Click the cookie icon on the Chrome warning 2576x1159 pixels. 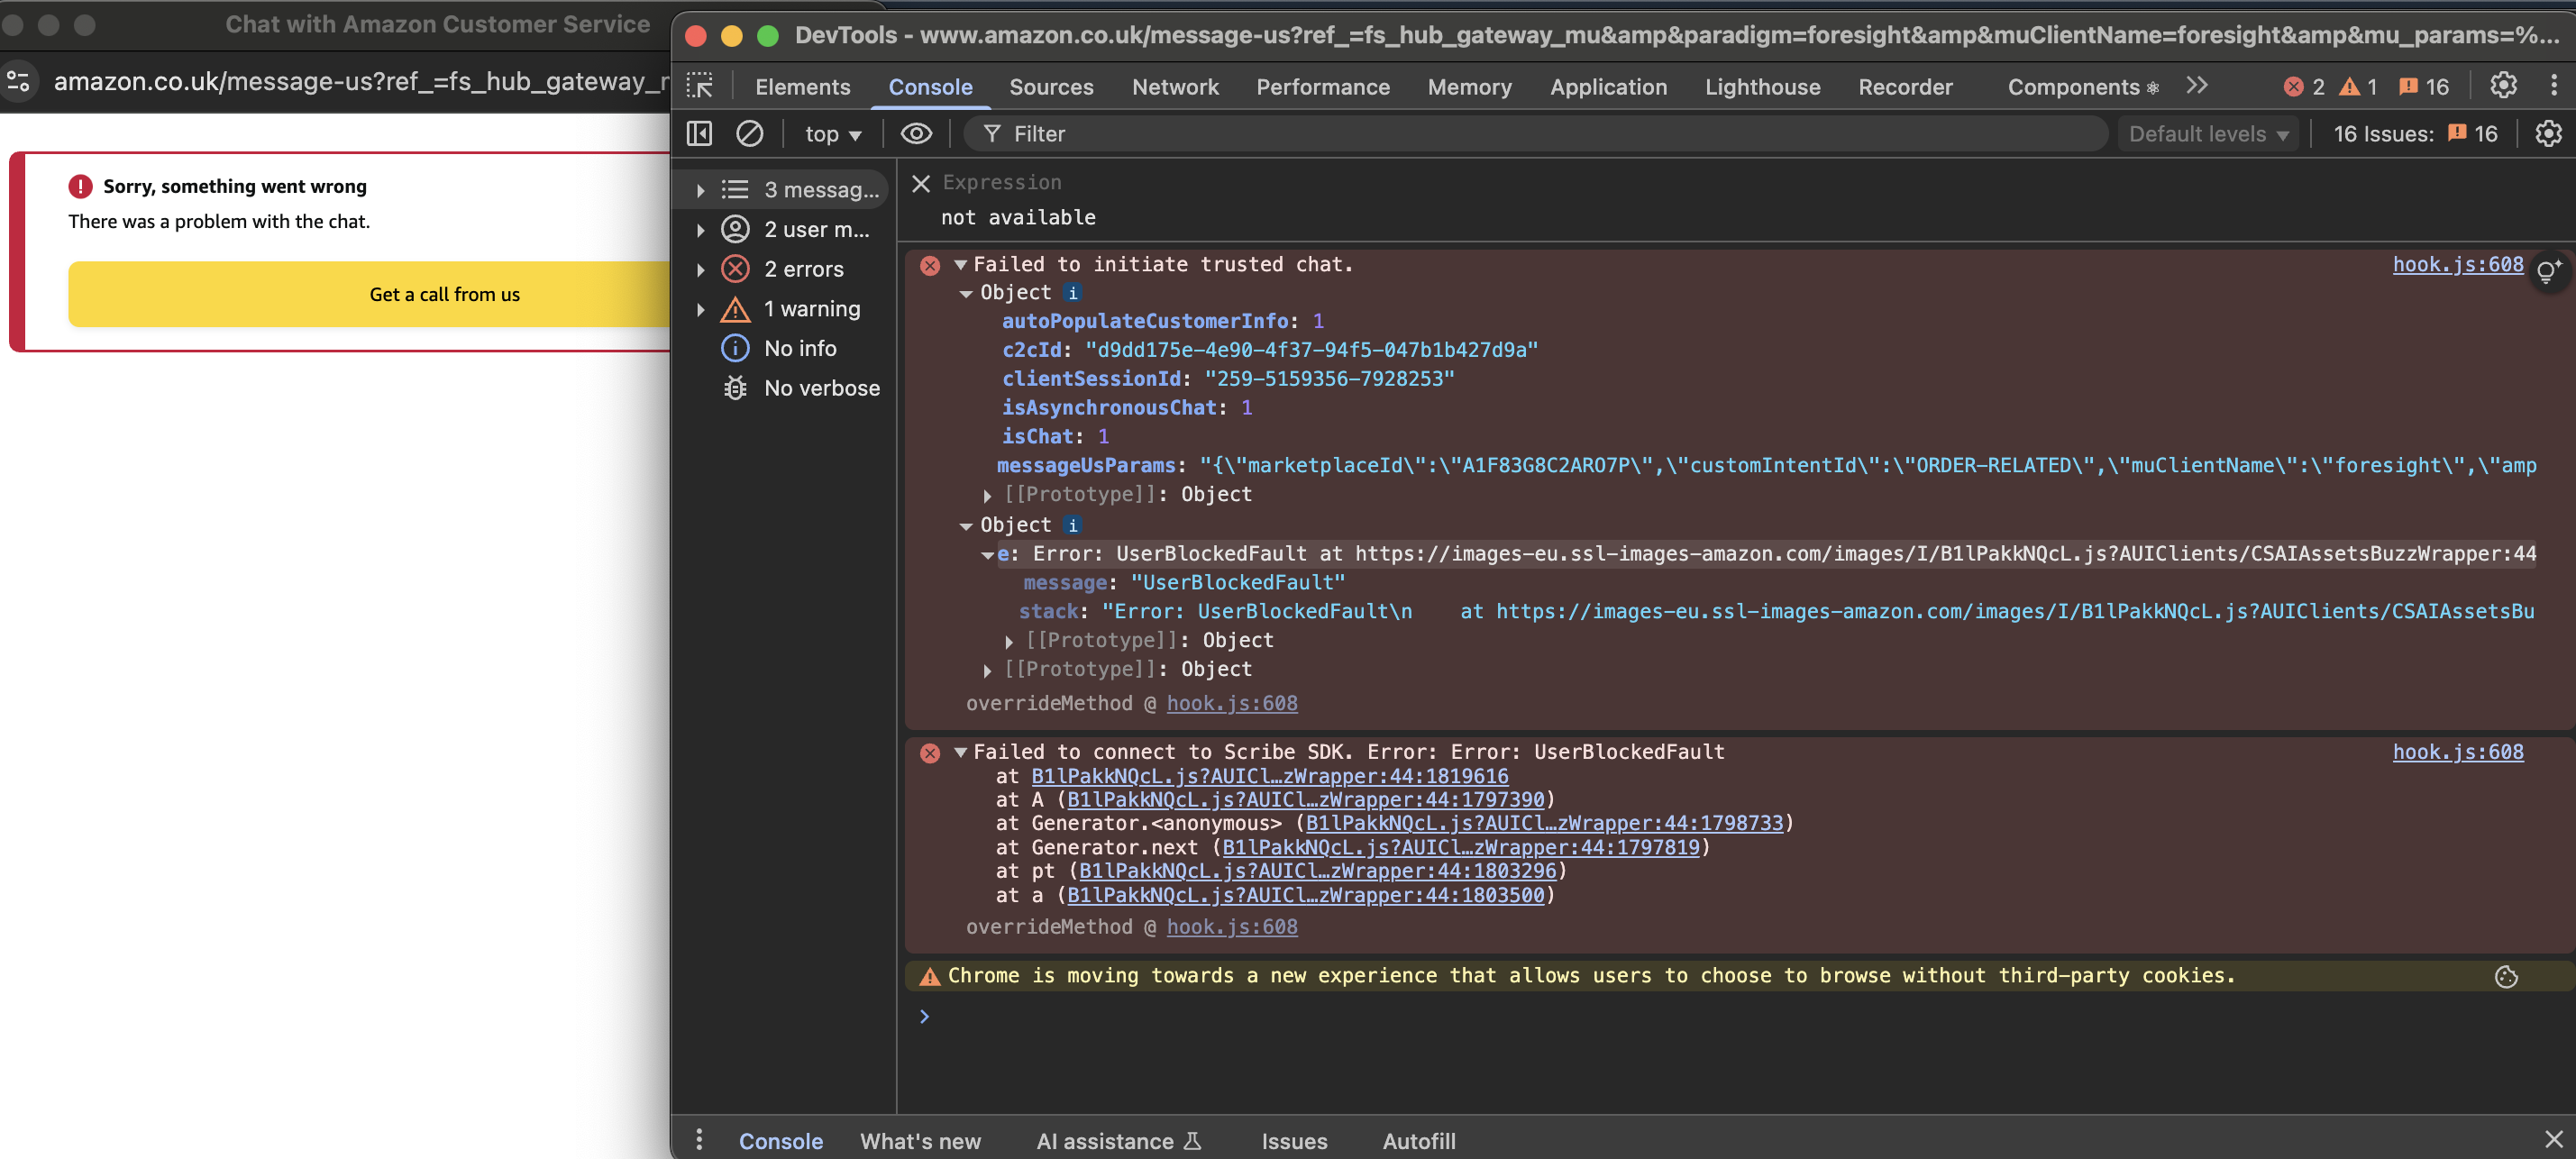click(2506, 977)
